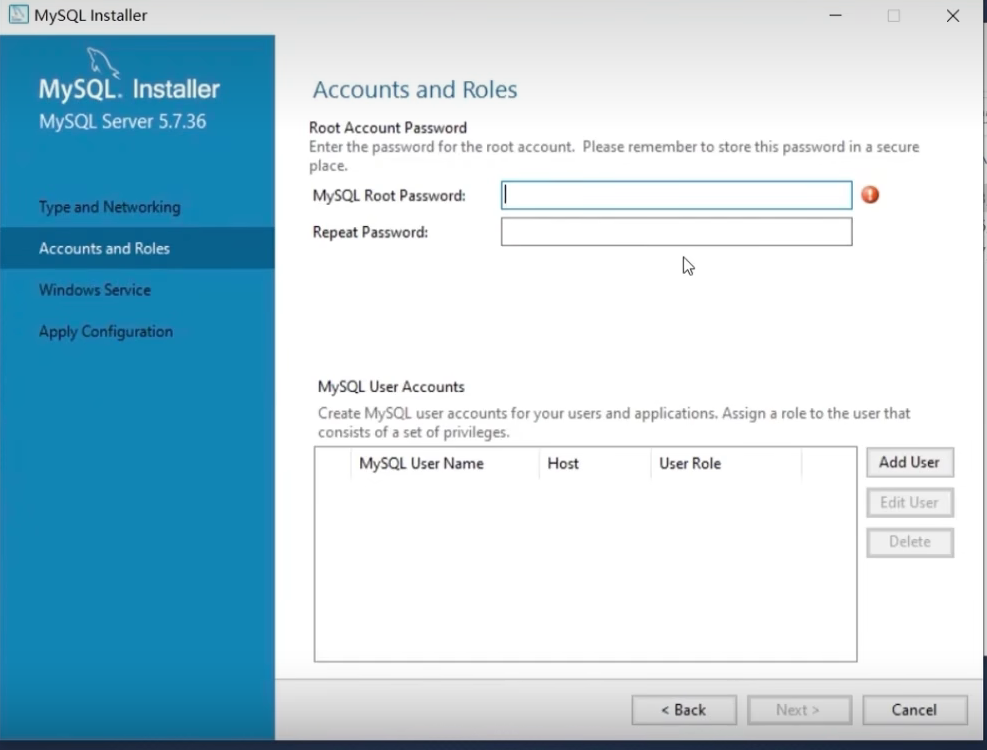The height and width of the screenshot is (750, 987).
Task: Click the Next button
Action: [799, 710]
